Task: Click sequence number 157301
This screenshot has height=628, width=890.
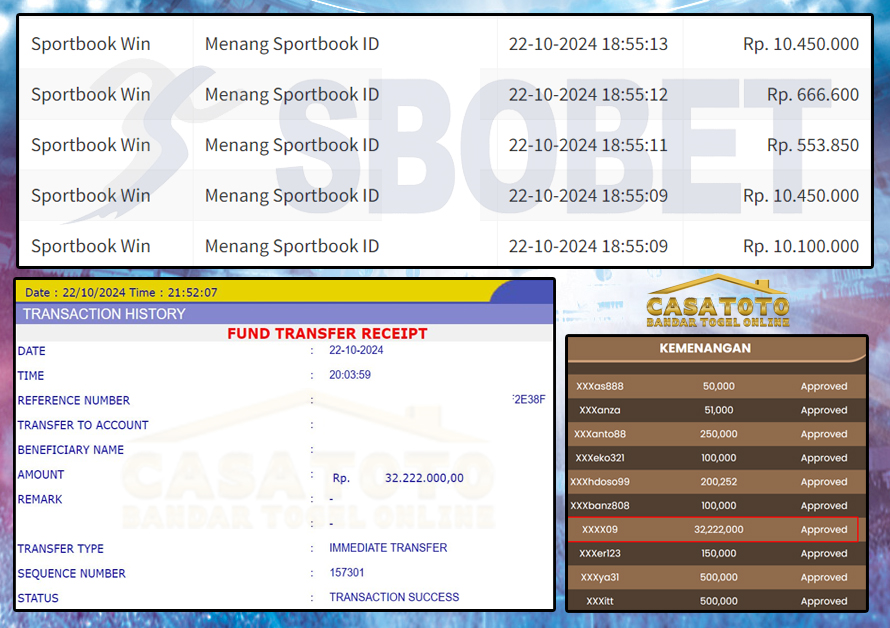Action: (x=347, y=573)
